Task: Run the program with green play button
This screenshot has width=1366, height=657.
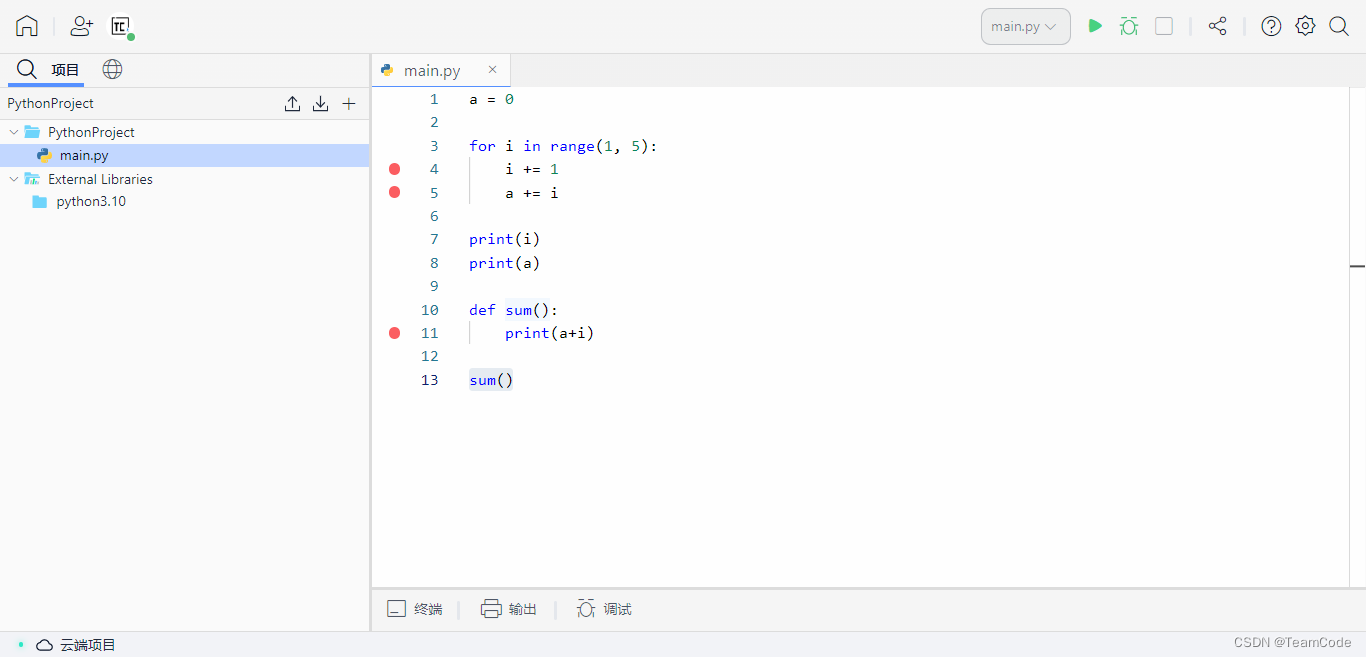Action: click(1095, 26)
